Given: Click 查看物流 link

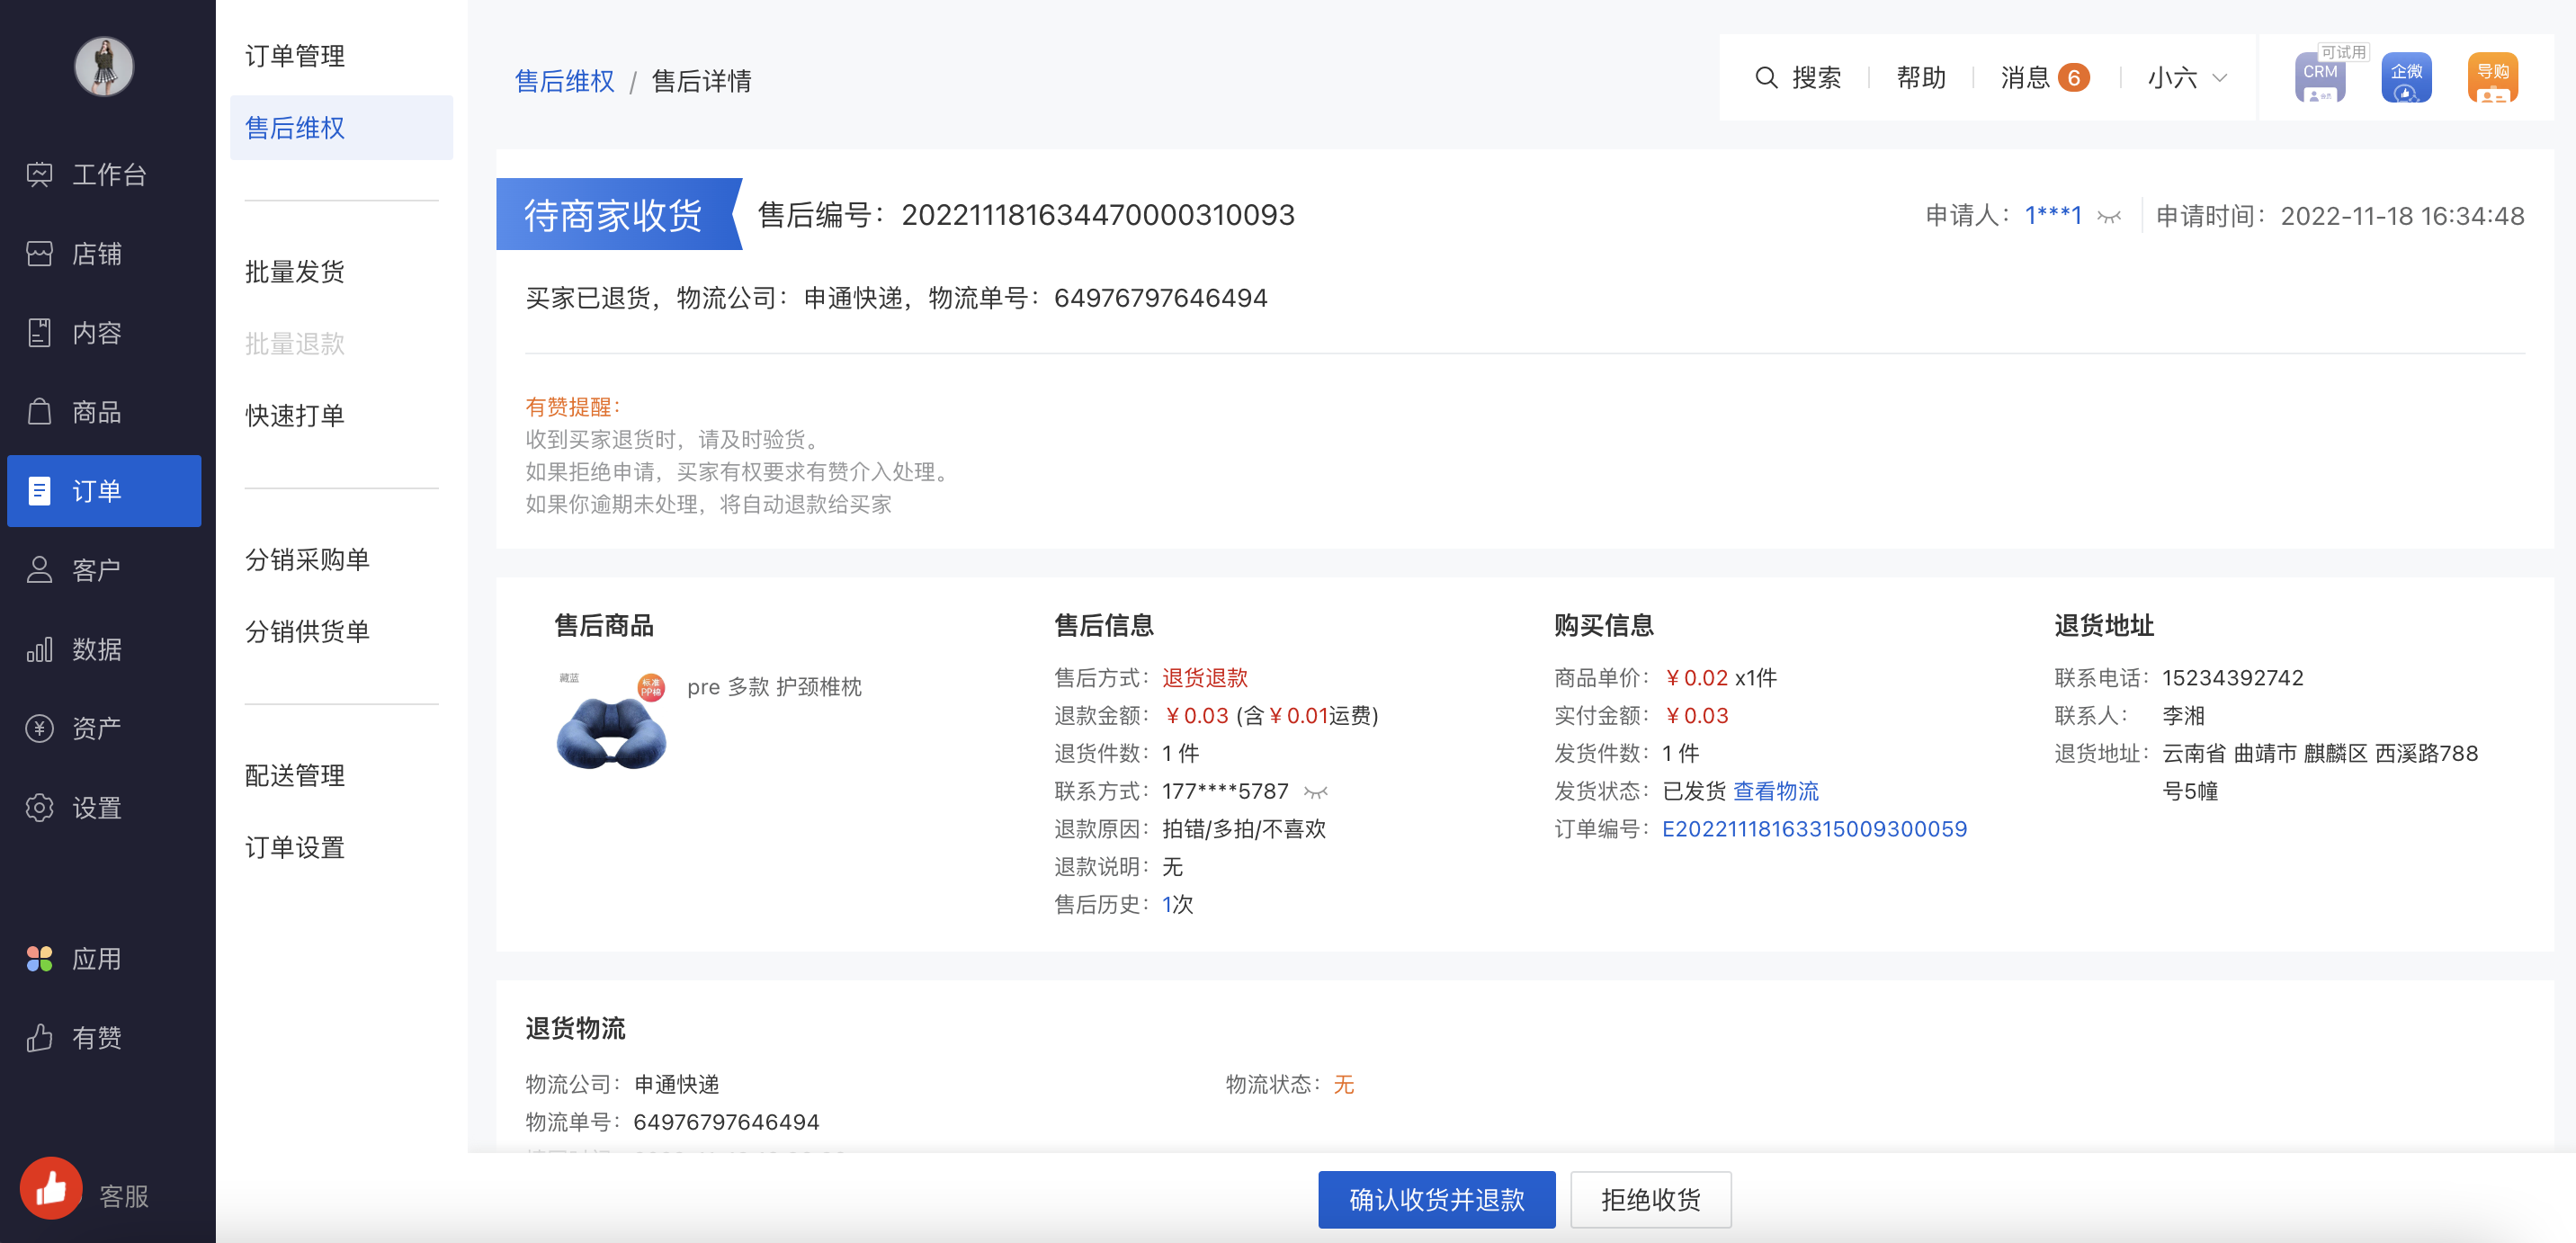Looking at the screenshot, I should click(1775, 792).
